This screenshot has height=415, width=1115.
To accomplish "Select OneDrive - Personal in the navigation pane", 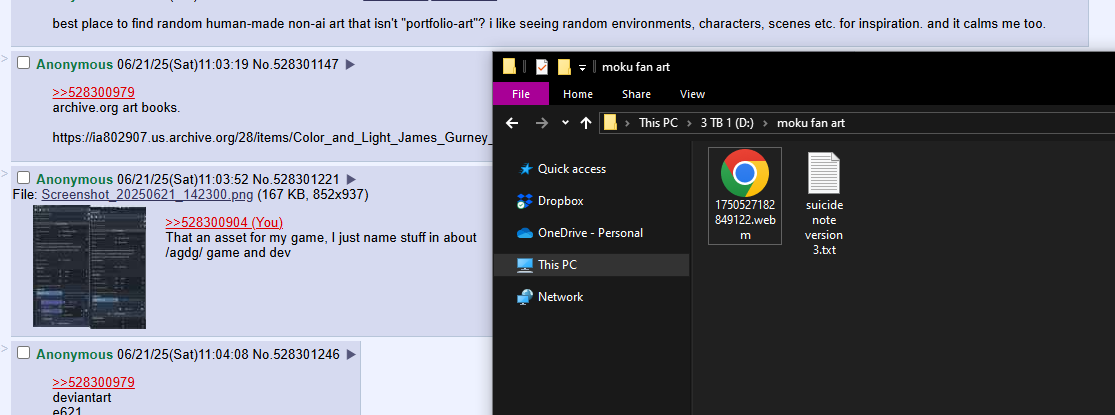I will 590,233.
